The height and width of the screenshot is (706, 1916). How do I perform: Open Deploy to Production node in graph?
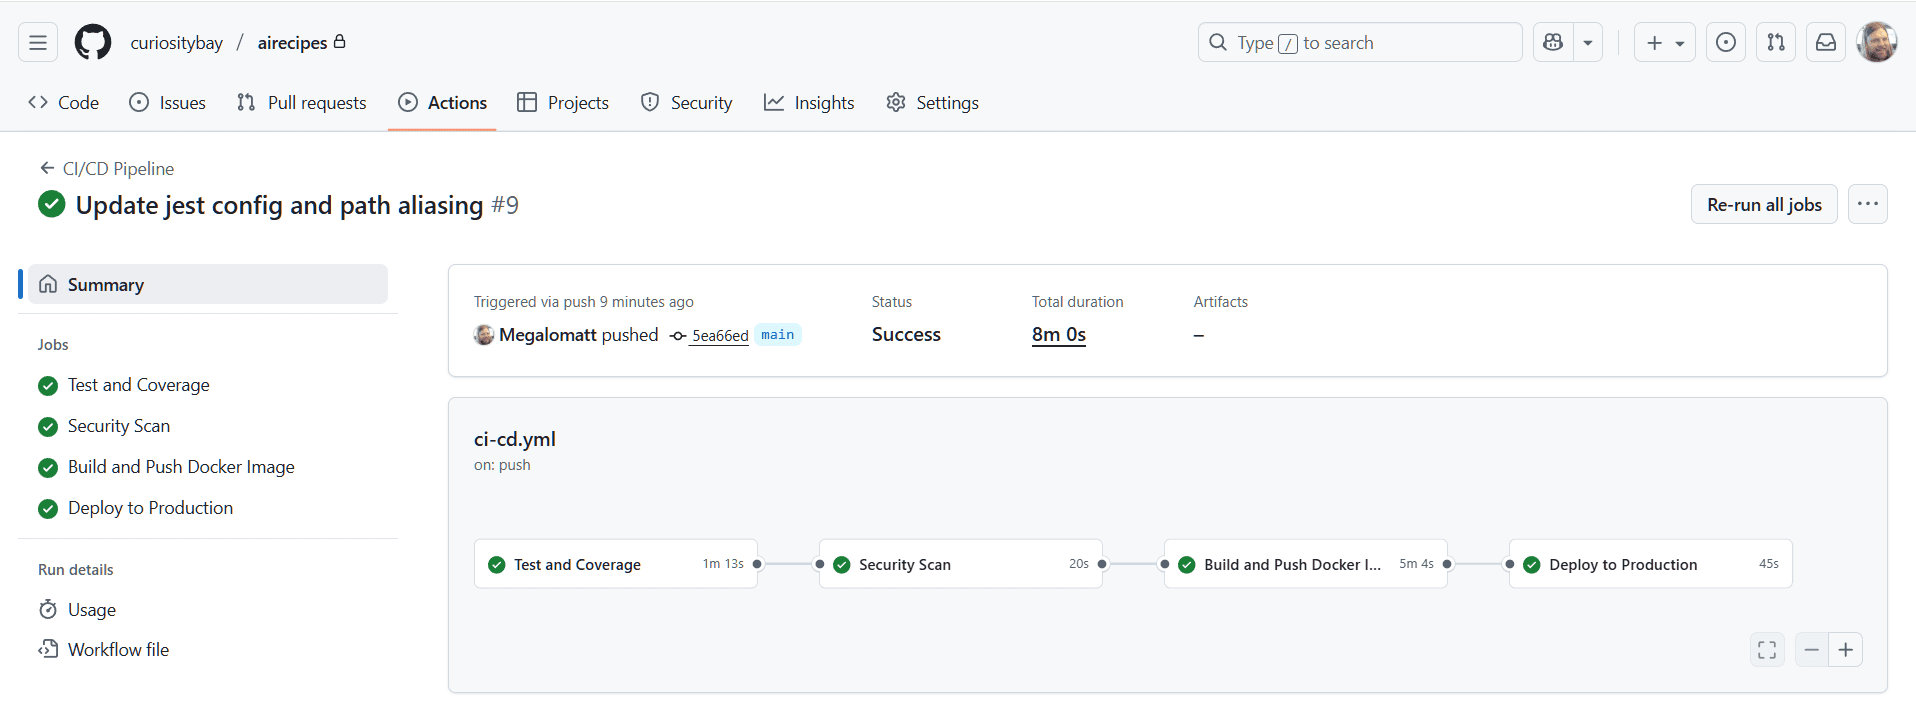click(1651, 564)
